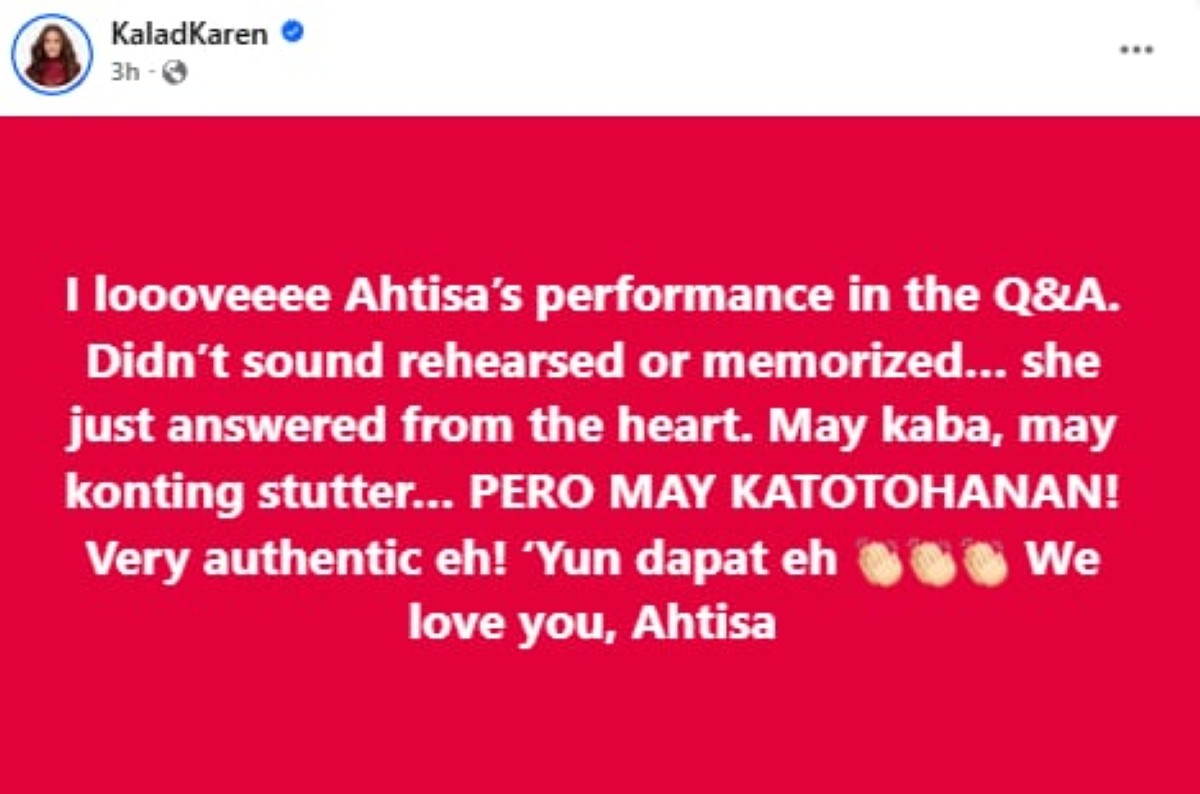This screenshot has height=794, width=1200.
Task: Click the last clapping hands emoji
Action: tap(987, 563)
